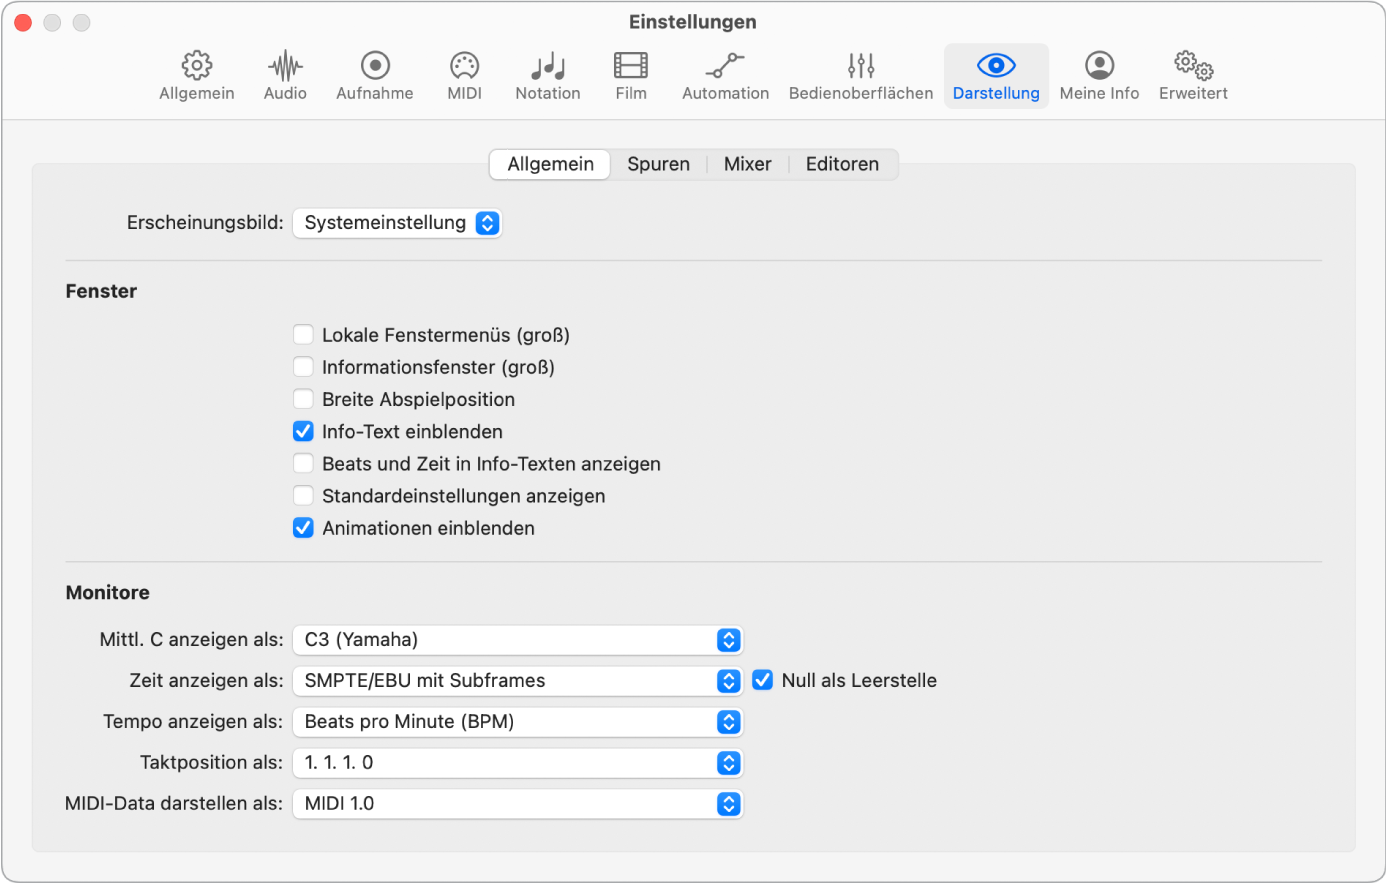
Task: Open the Allgemein gear settings pane
Action: [x=197, y=76]
